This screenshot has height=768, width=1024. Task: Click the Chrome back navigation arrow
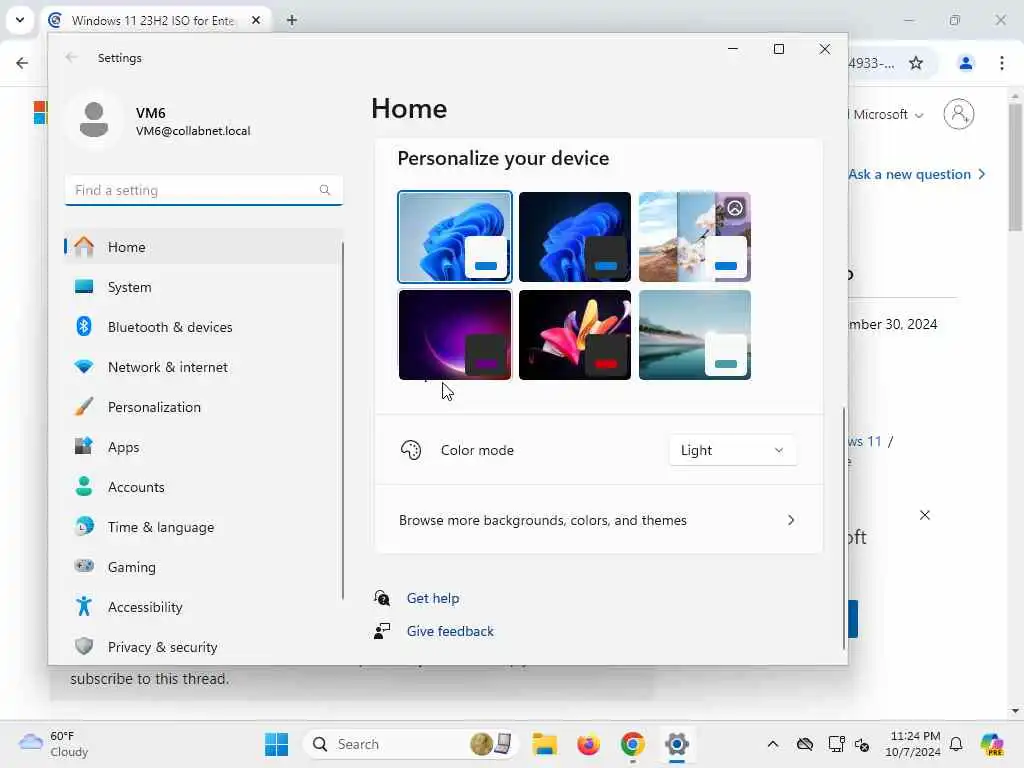point(22,63)
